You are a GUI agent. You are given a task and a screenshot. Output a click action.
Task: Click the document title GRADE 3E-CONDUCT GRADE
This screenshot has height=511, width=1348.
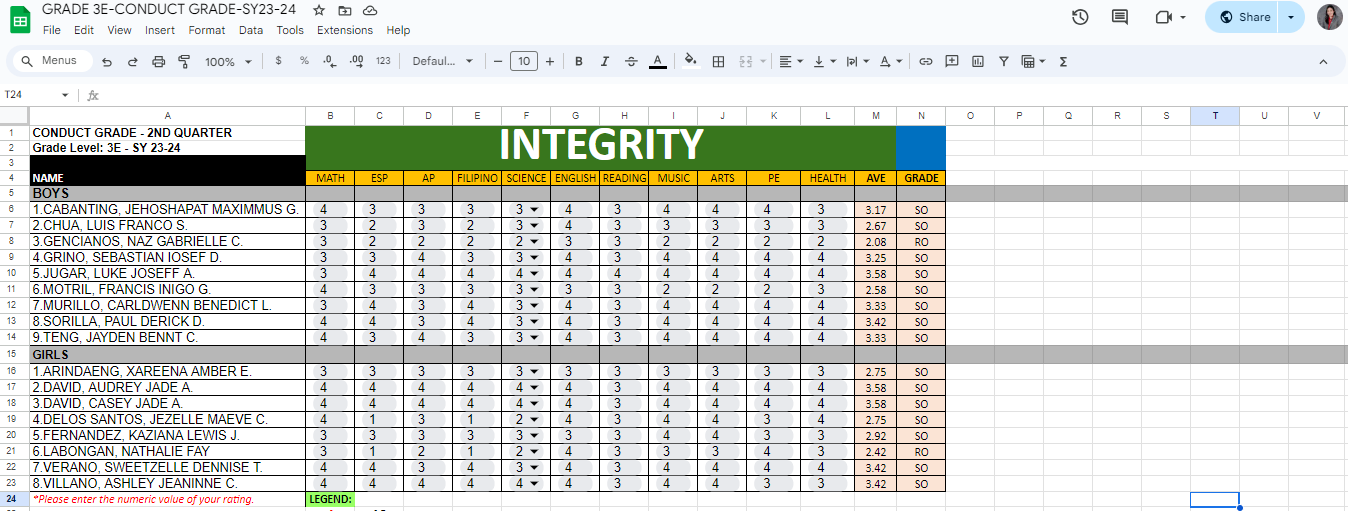pos(169,10)
